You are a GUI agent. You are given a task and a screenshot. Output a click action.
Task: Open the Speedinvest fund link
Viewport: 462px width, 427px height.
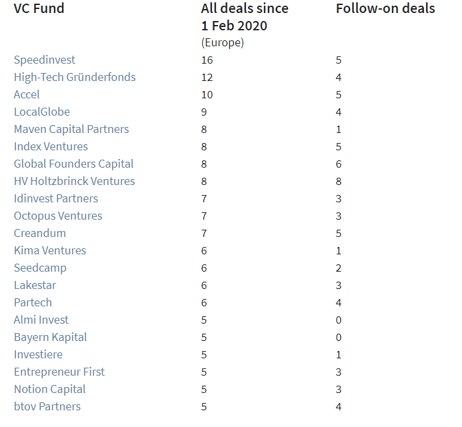[44, 60]
